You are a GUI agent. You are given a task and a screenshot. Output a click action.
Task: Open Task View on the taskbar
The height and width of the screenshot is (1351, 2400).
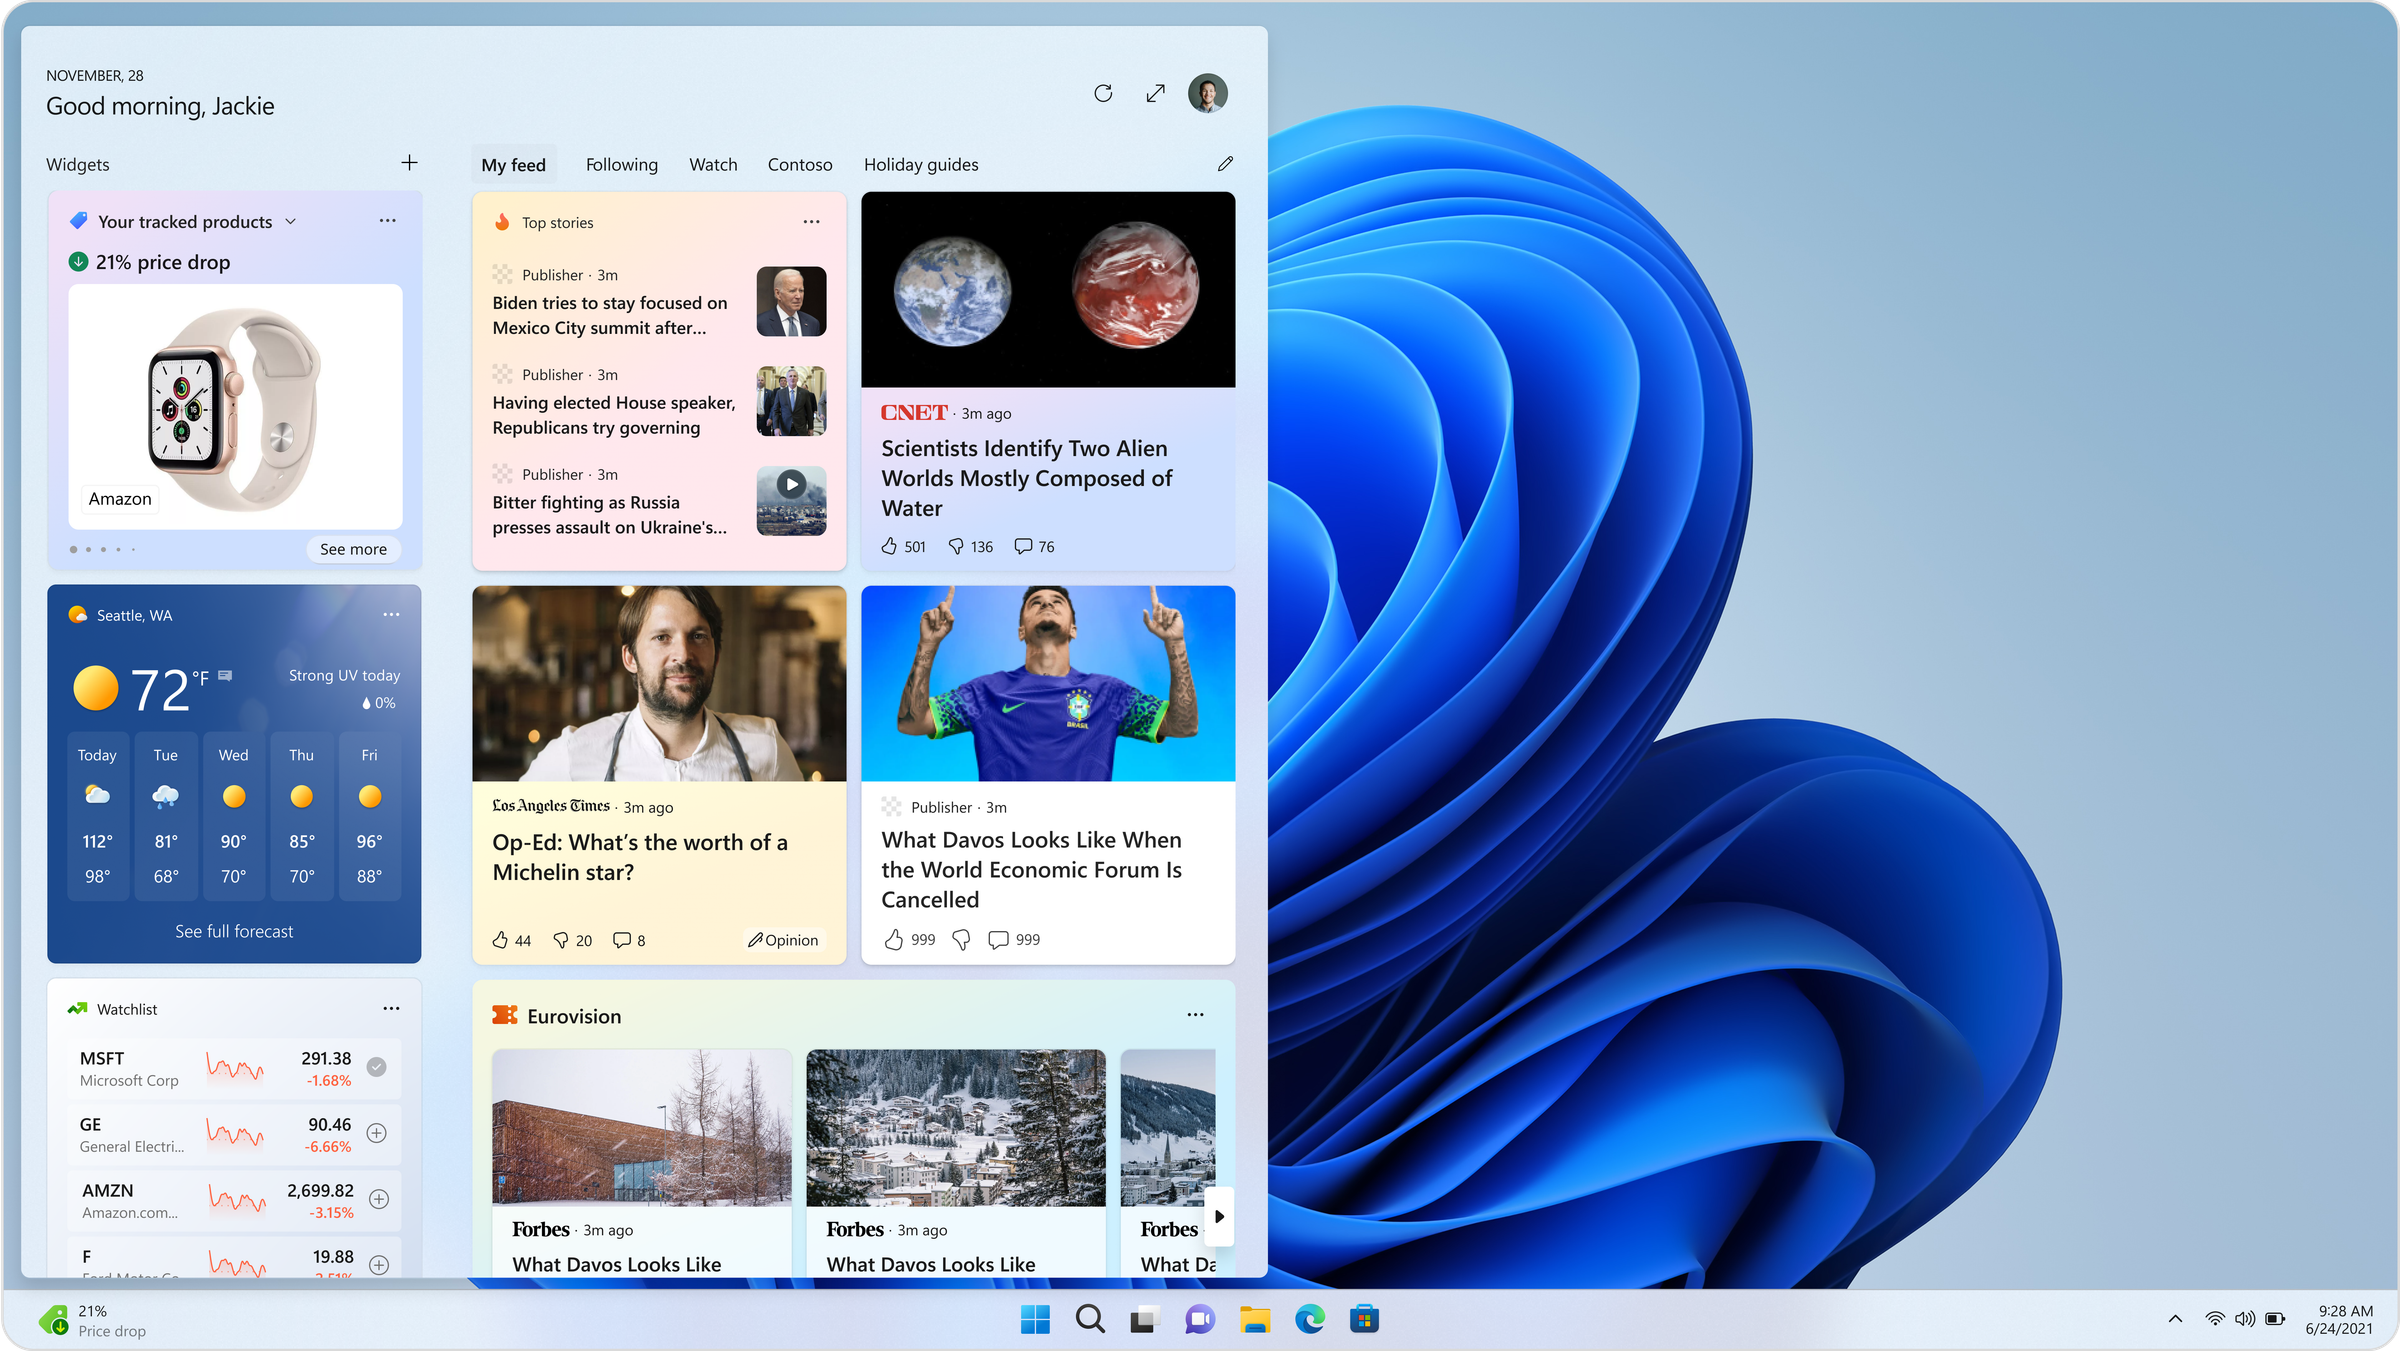point(1145,1320)
